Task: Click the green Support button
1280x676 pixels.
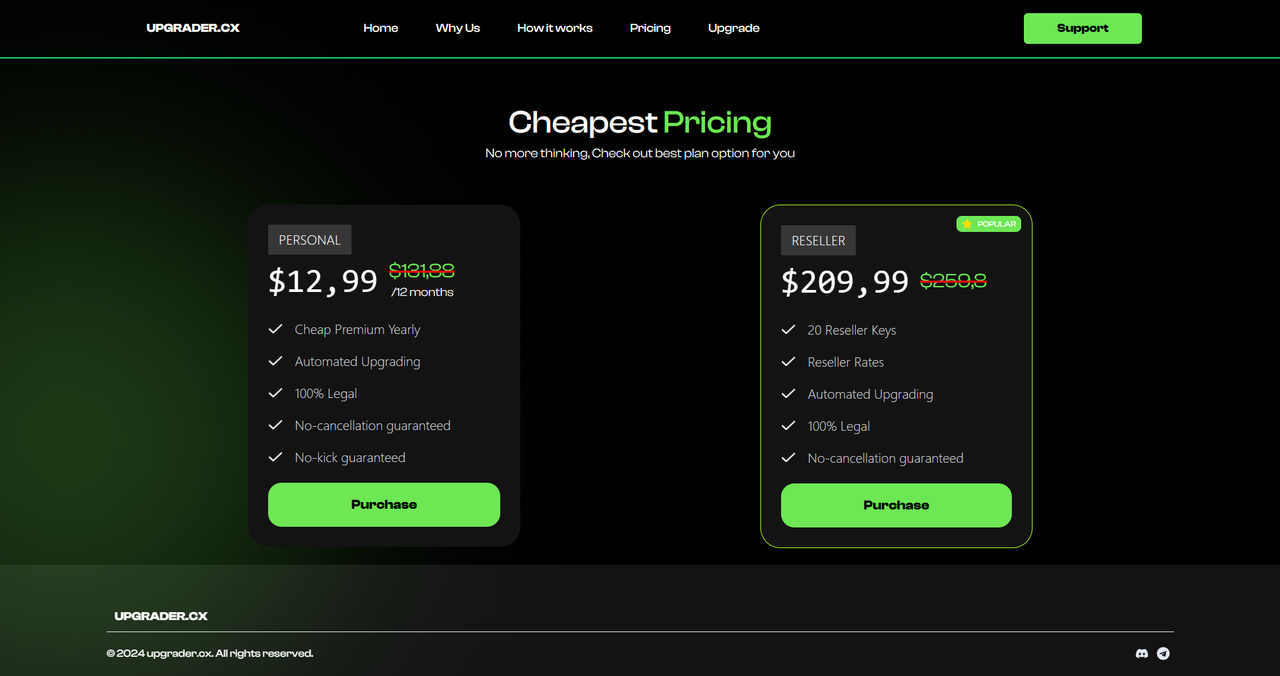Action: pyautogui.click(x=1082, y=28)
